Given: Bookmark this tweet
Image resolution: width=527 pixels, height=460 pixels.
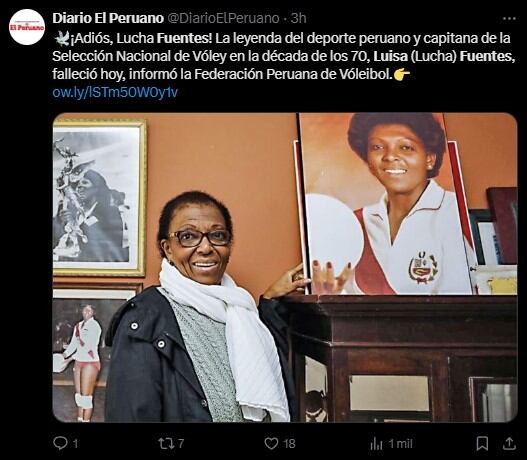Looking at the screenshot, I should click(482, 444).
